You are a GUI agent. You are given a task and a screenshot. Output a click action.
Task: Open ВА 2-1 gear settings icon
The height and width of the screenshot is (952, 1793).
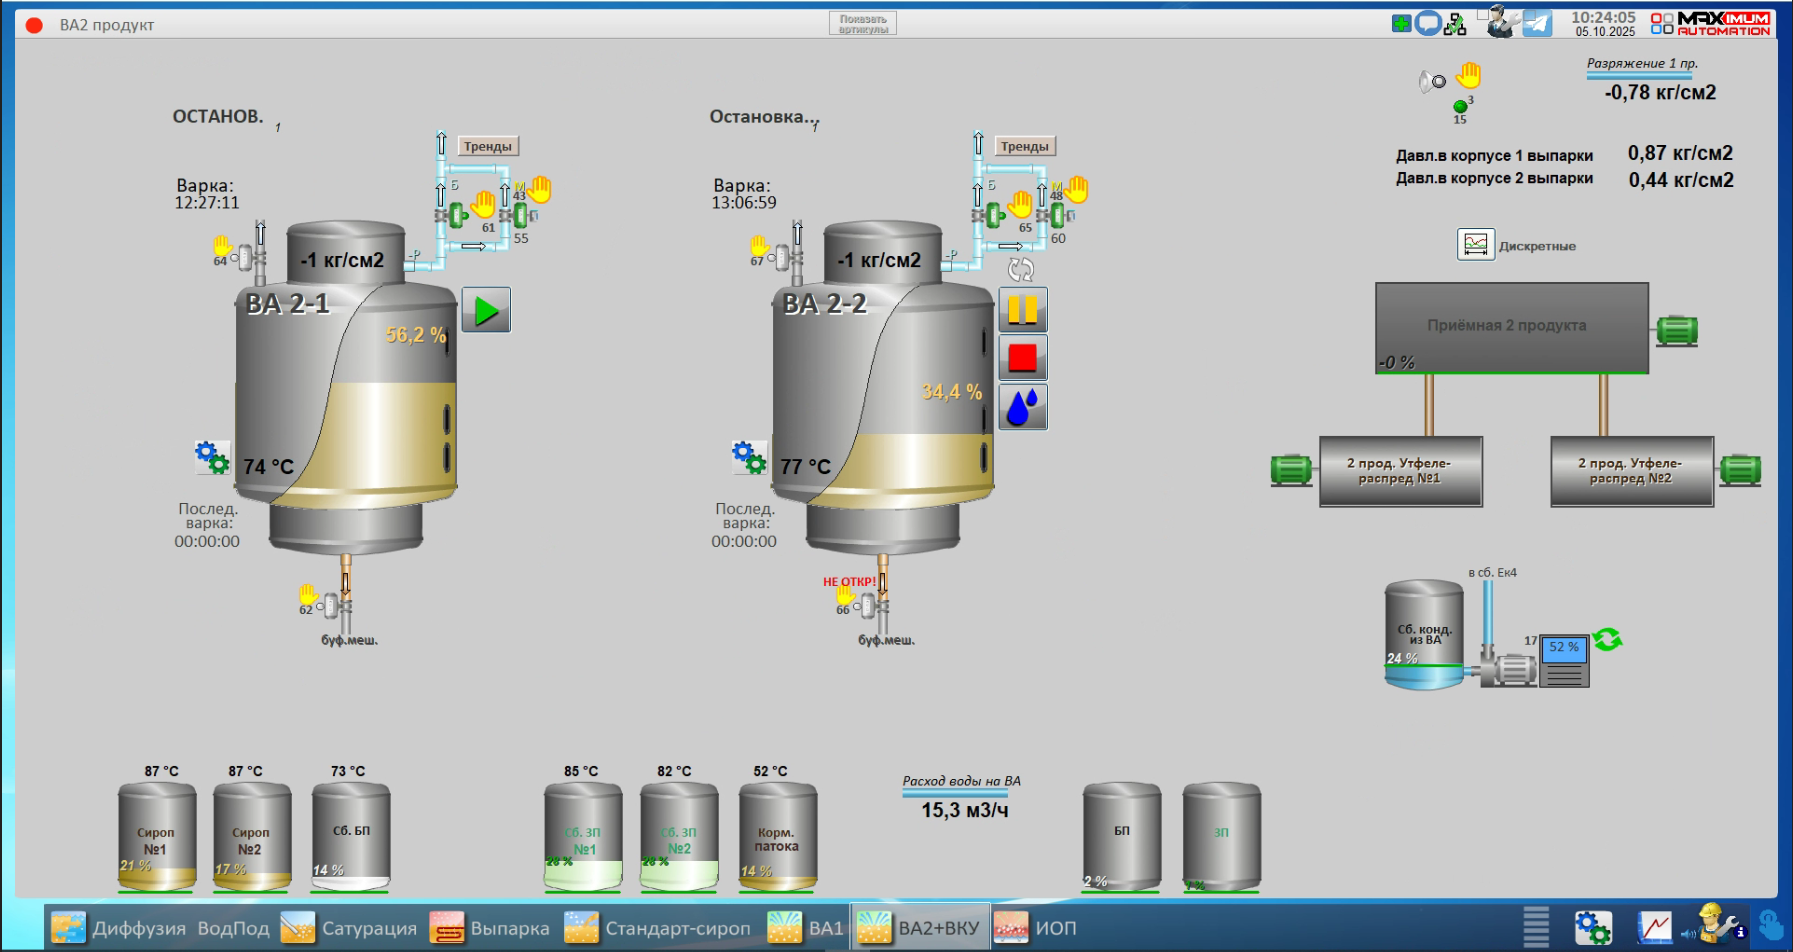tap(212, 458)
